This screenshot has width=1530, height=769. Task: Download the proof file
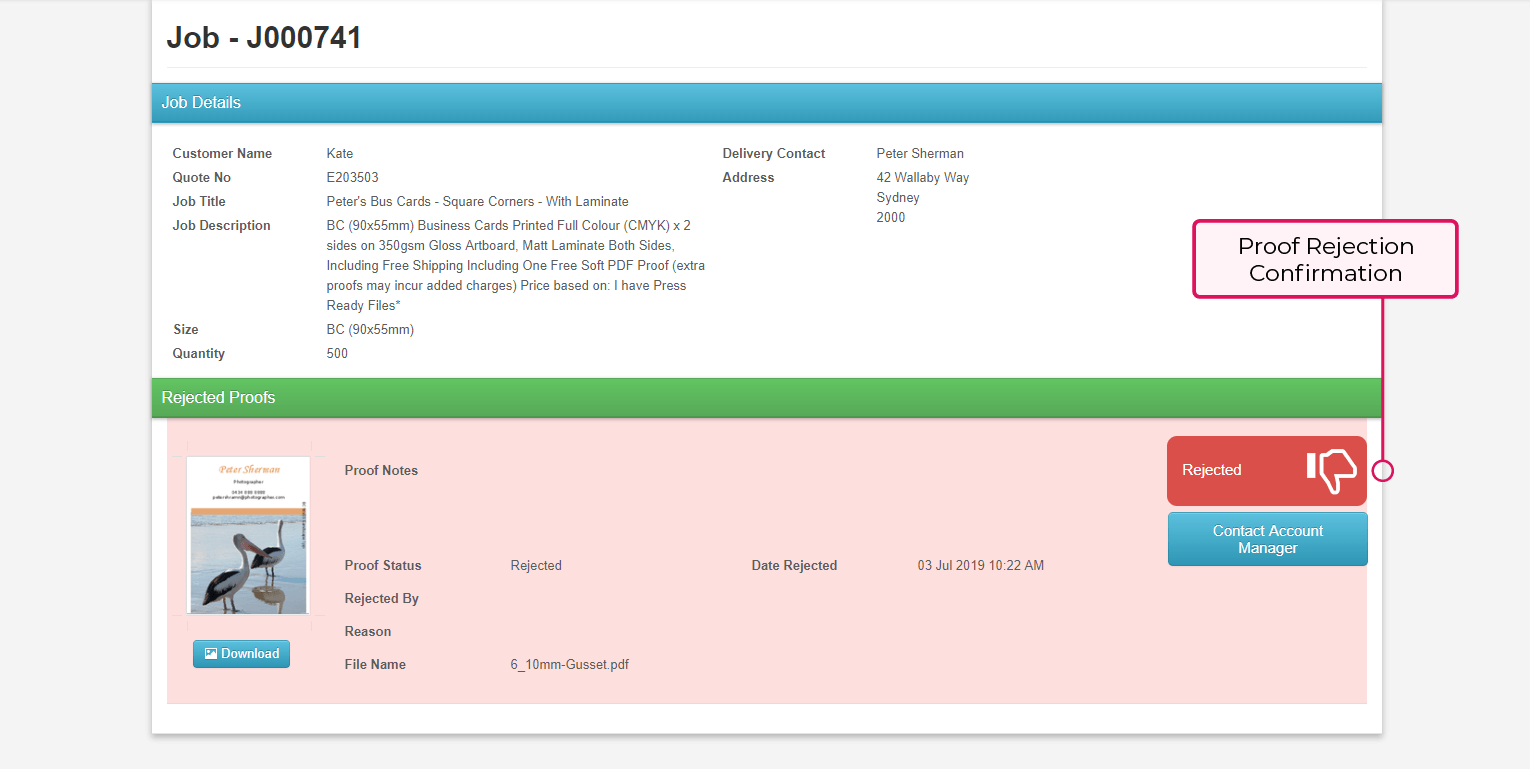point(241,654)
